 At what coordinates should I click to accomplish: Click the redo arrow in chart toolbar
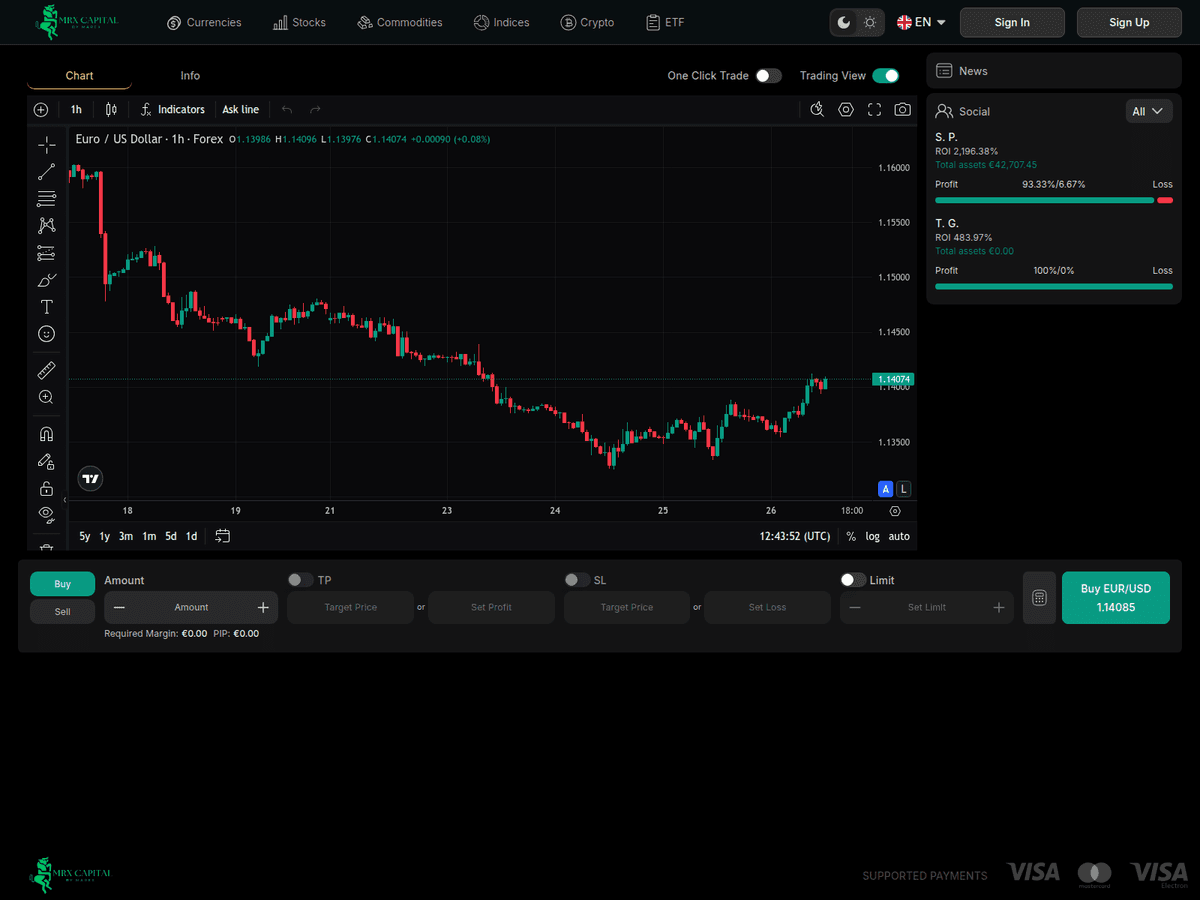click(x=315, y=110)
